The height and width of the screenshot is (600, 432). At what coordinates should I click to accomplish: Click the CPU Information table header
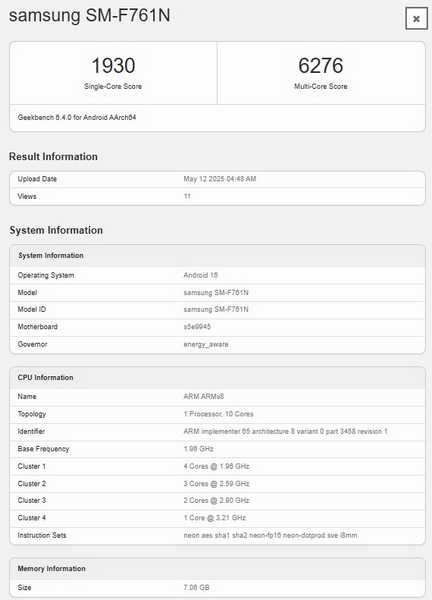[217, 377]
